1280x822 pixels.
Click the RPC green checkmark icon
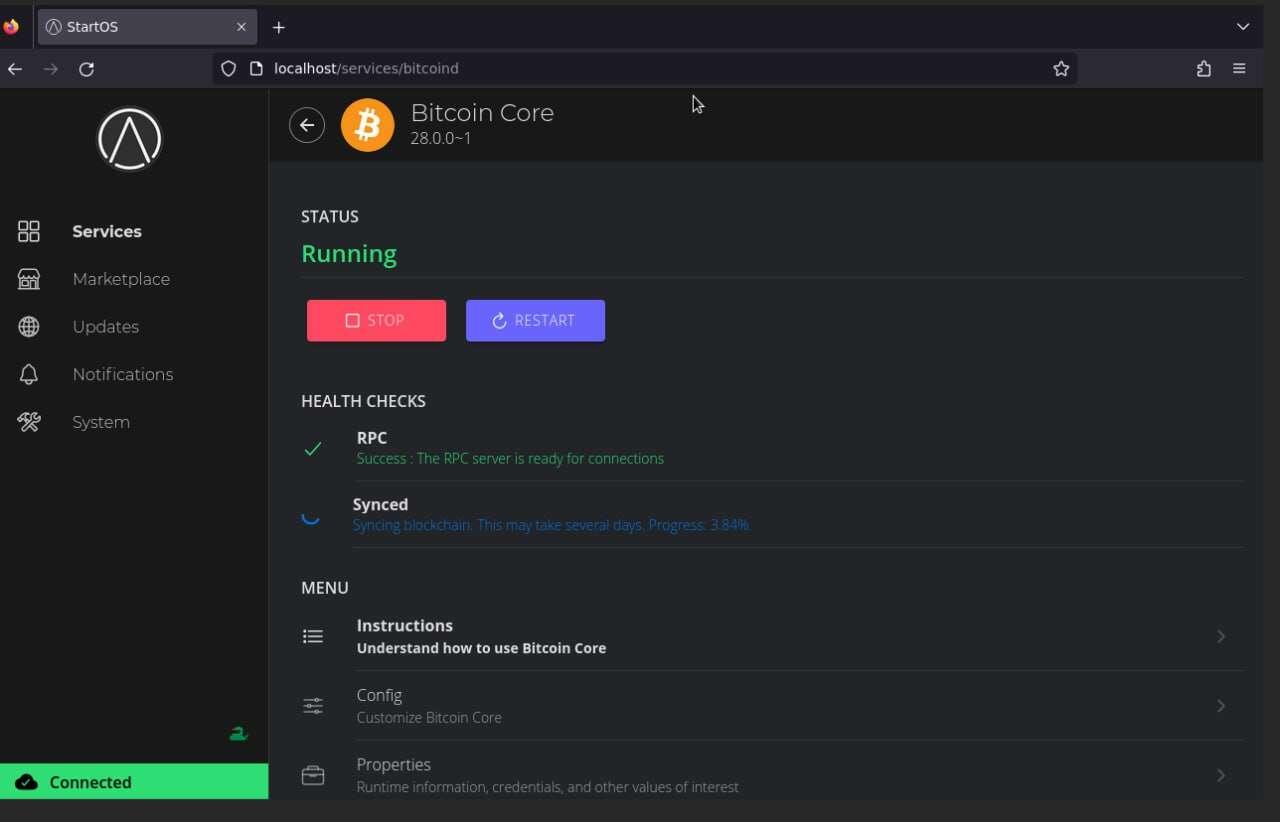pyautogui.click(x=313, y=449)
